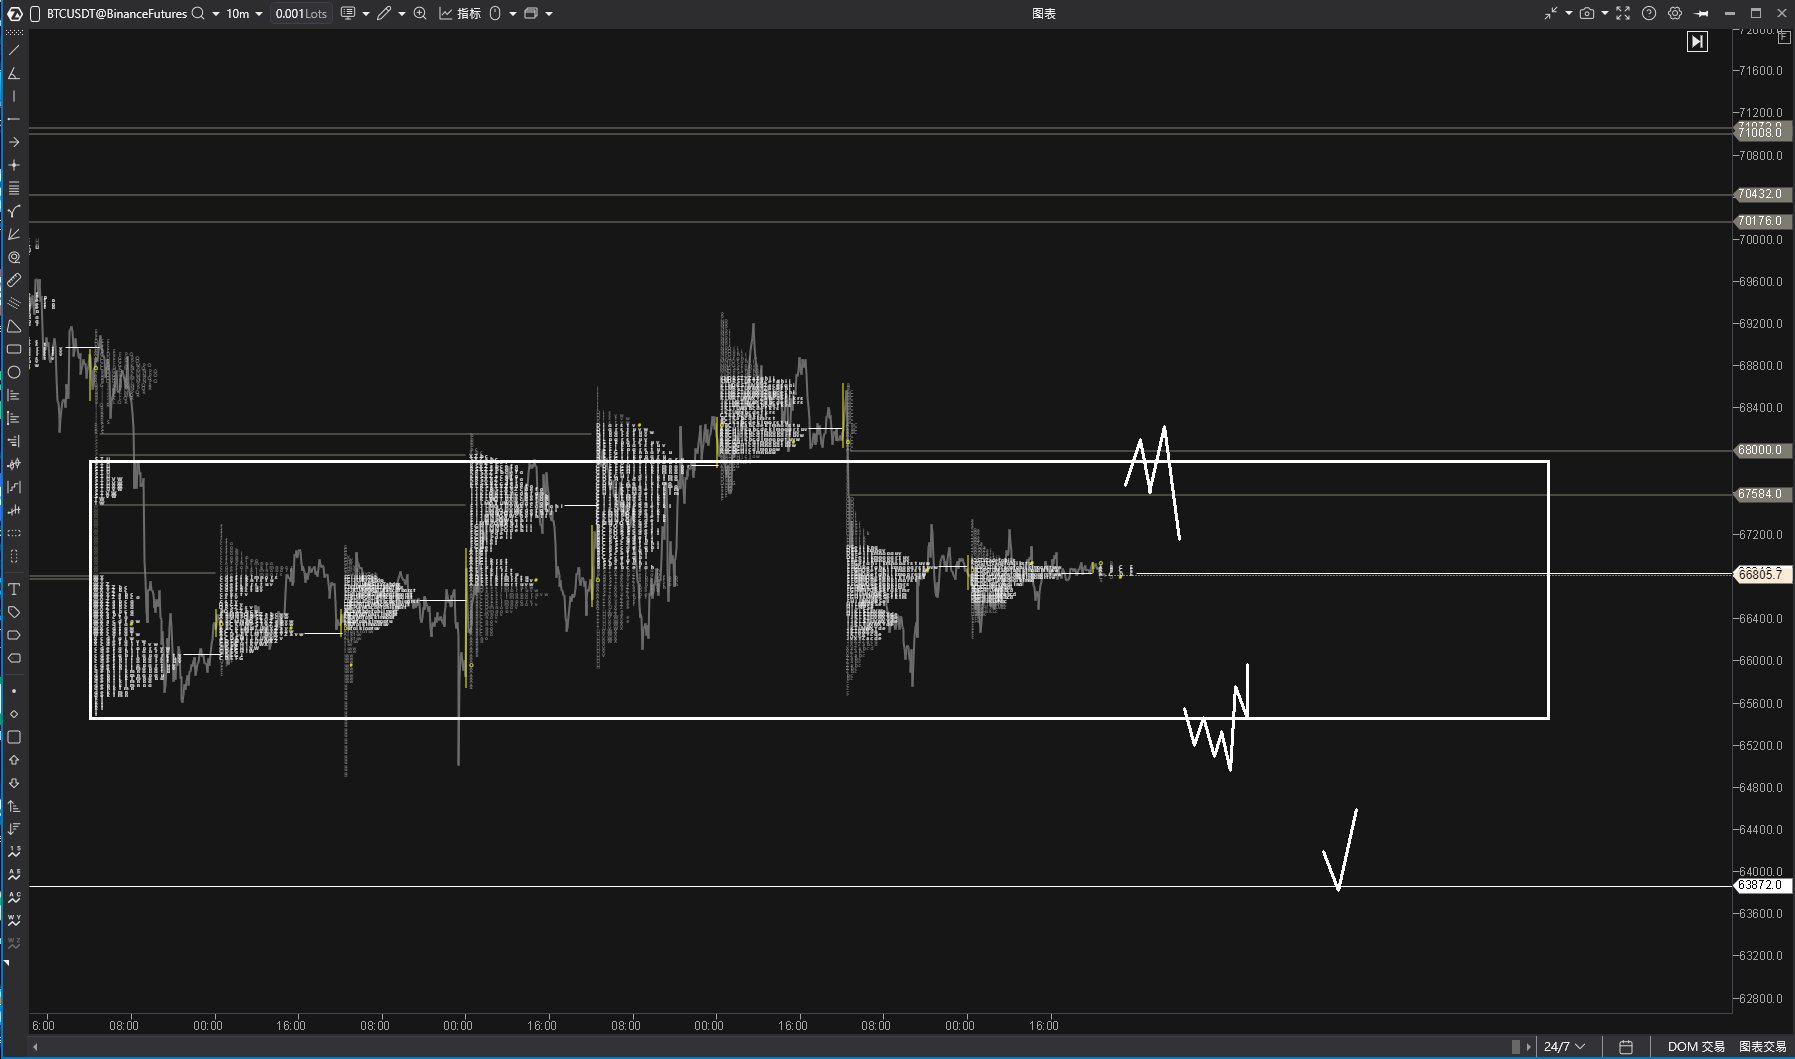1795x1059 pixels.
Task: Select the triangle shape tool
Action: click(x=14, y=326)
